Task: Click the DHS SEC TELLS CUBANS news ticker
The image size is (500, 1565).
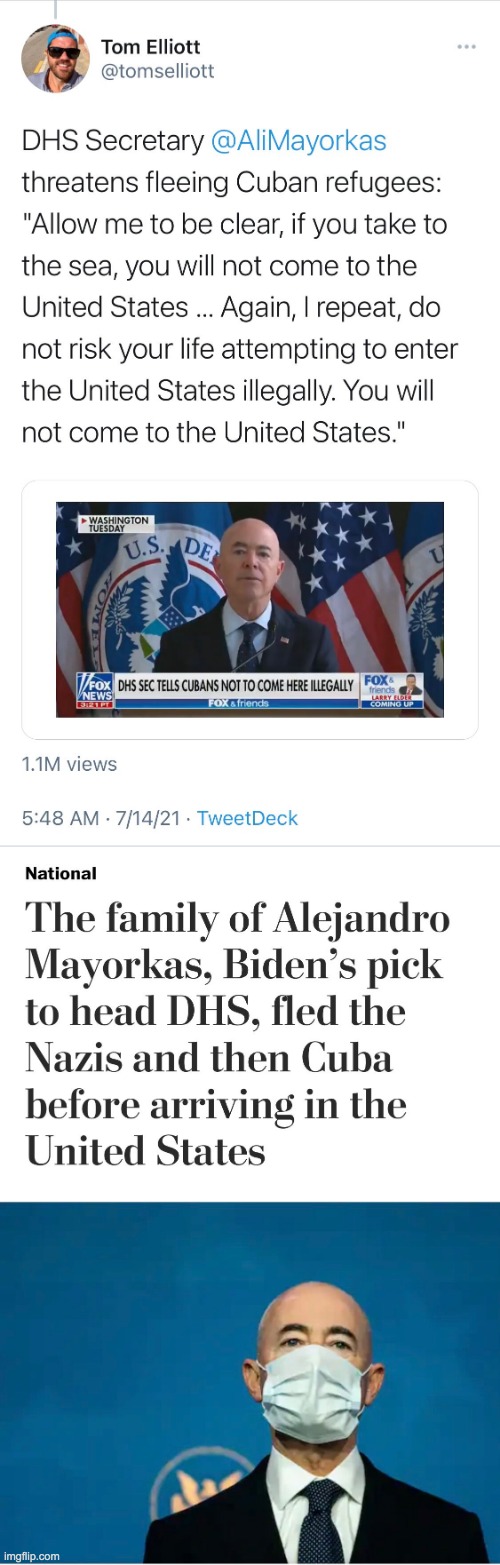Action: (235, 685)
